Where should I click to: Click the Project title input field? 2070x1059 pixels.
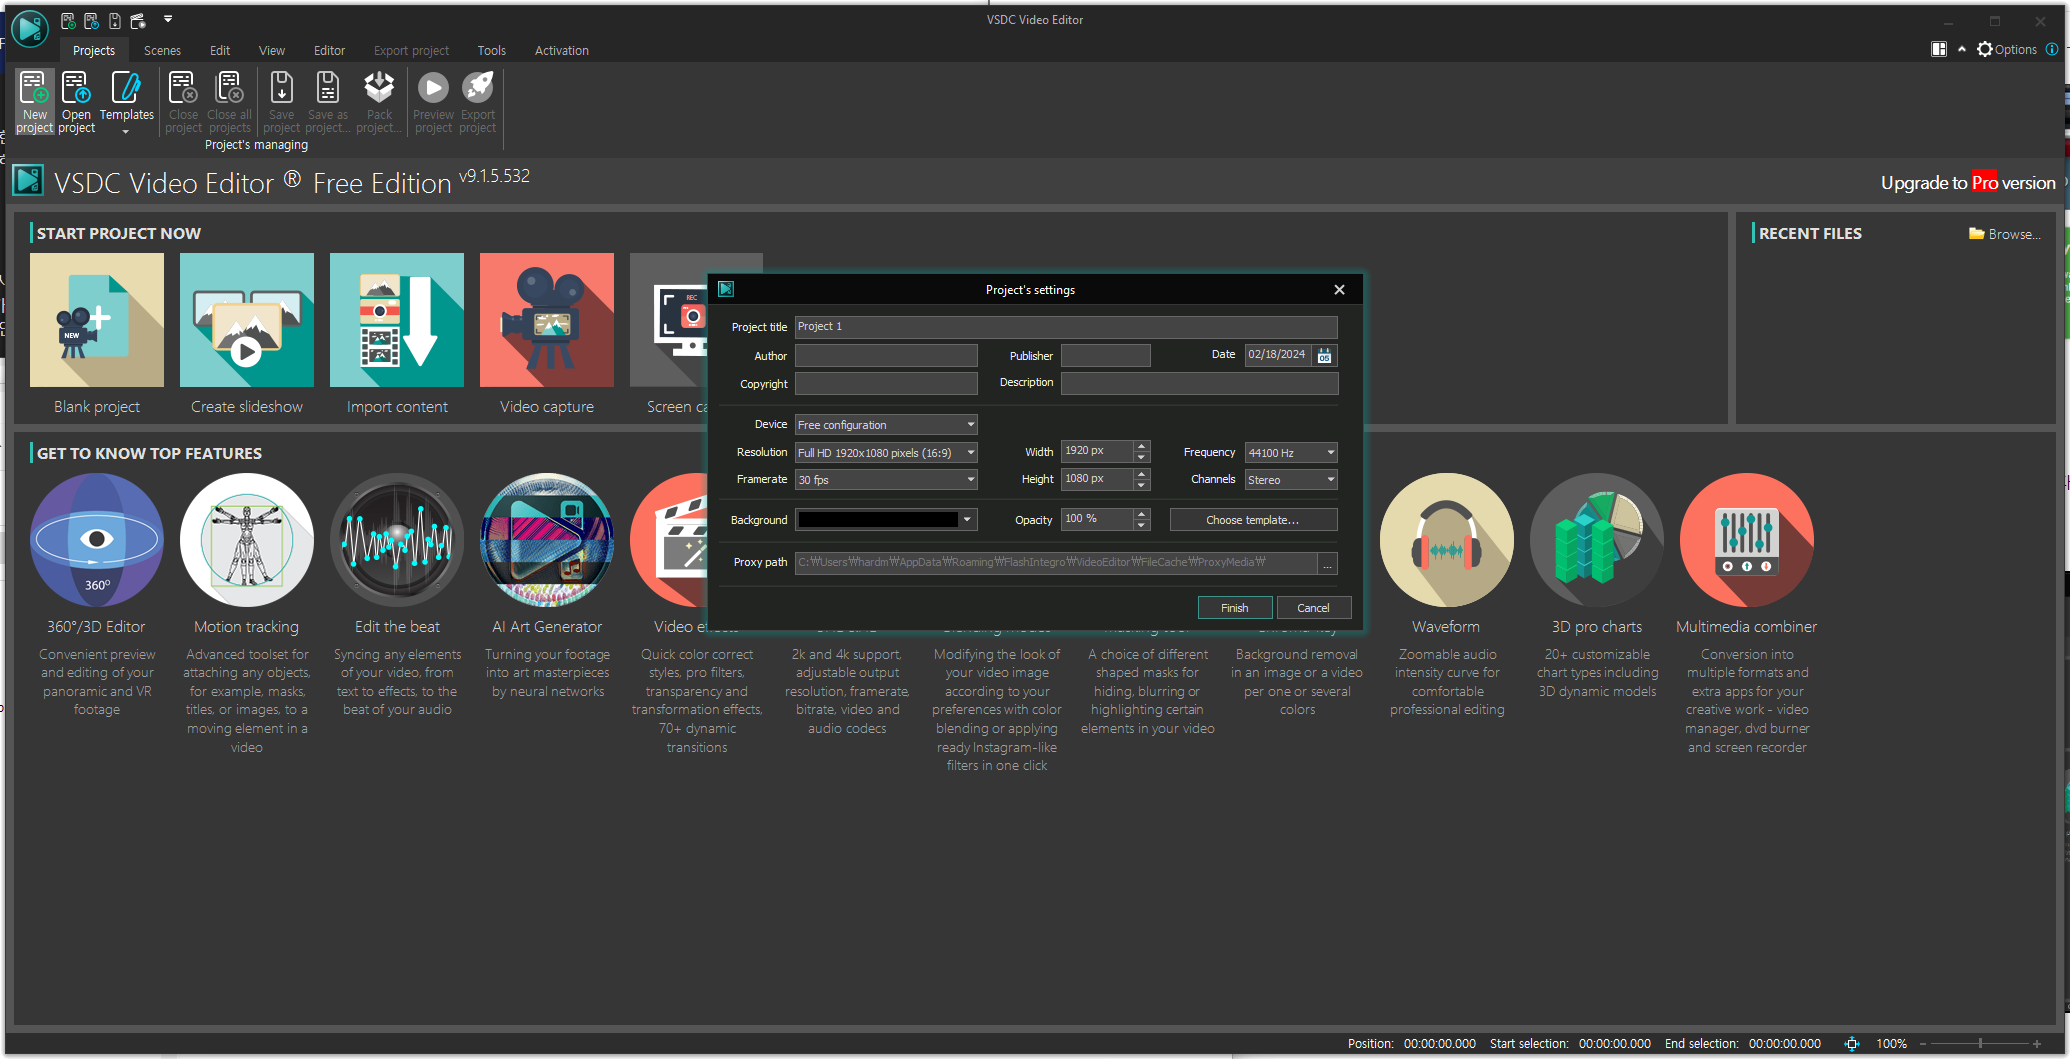(x=1066, y=327)
